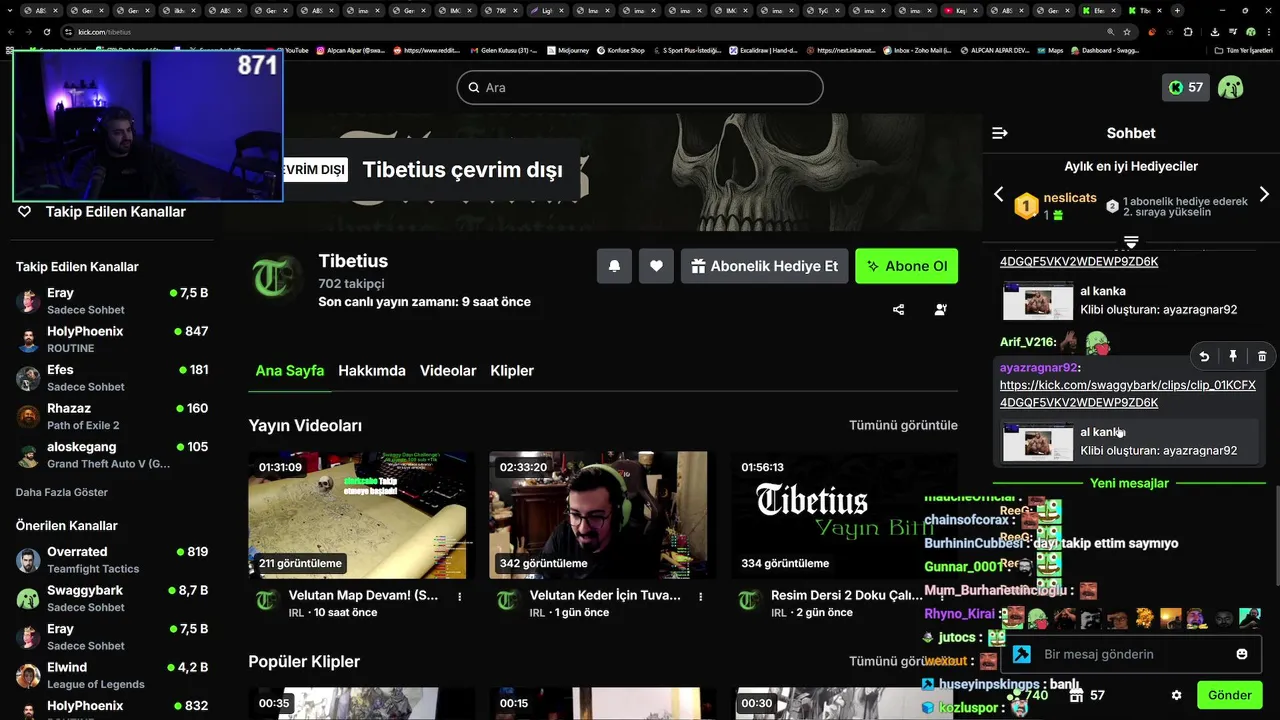Click the notification bell for Tibetius
The width and height of the screenshot is (1280, 720).
click(615, 266)
